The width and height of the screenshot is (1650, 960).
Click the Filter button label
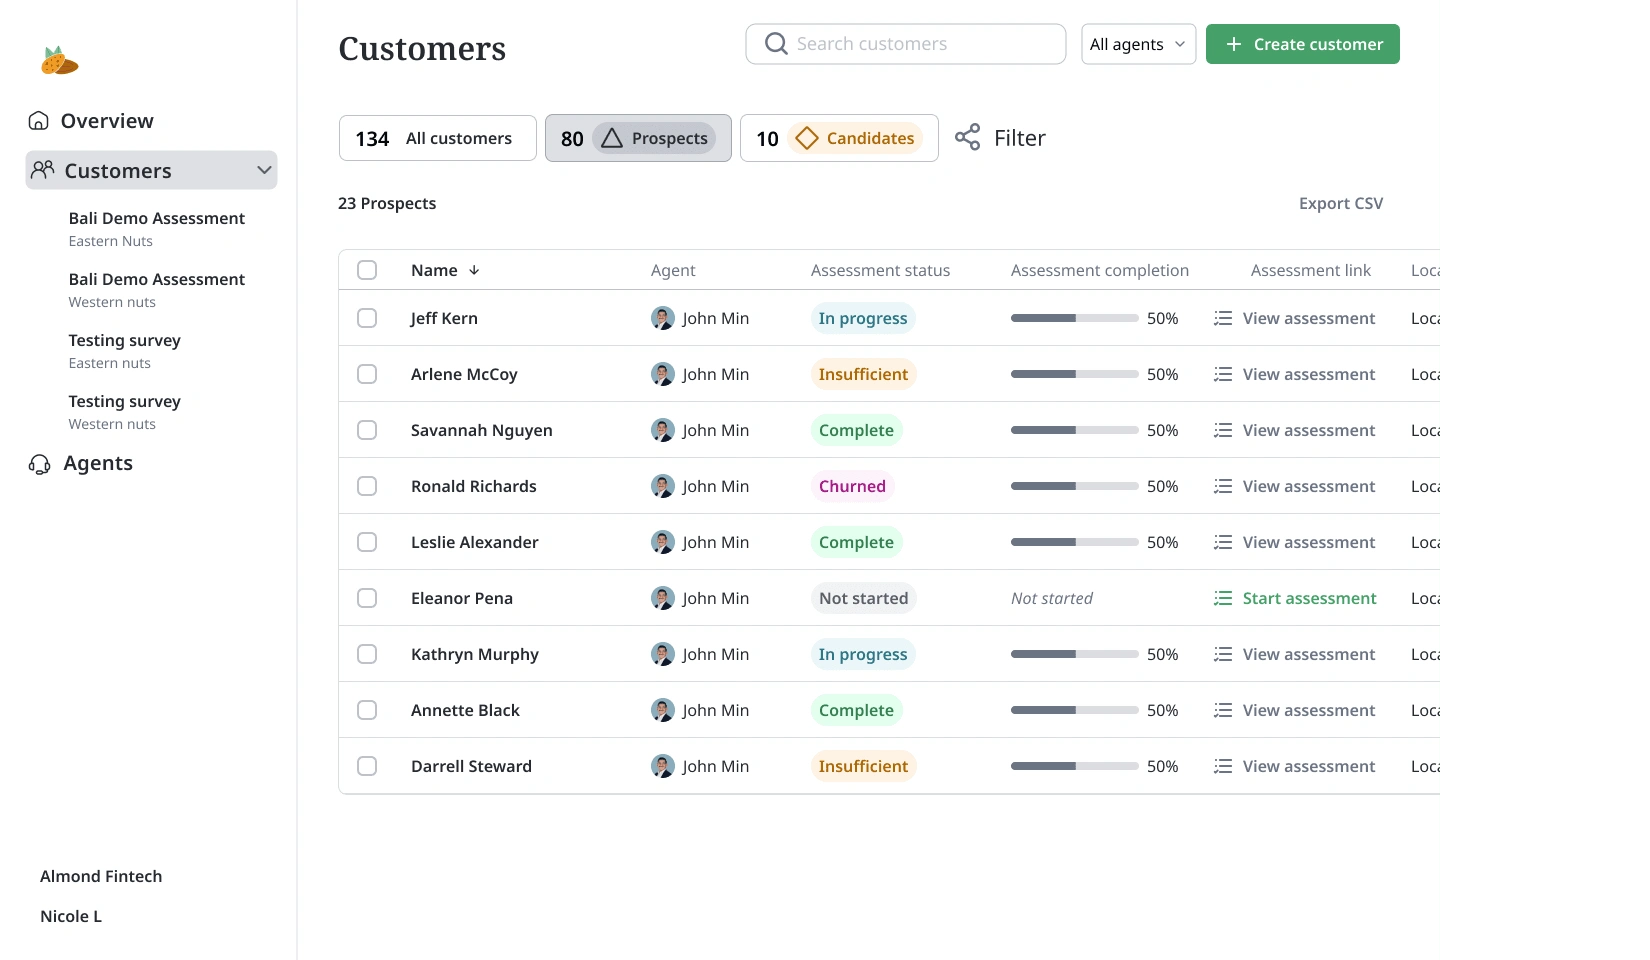pyautogui.click(x=1019, y=138)
